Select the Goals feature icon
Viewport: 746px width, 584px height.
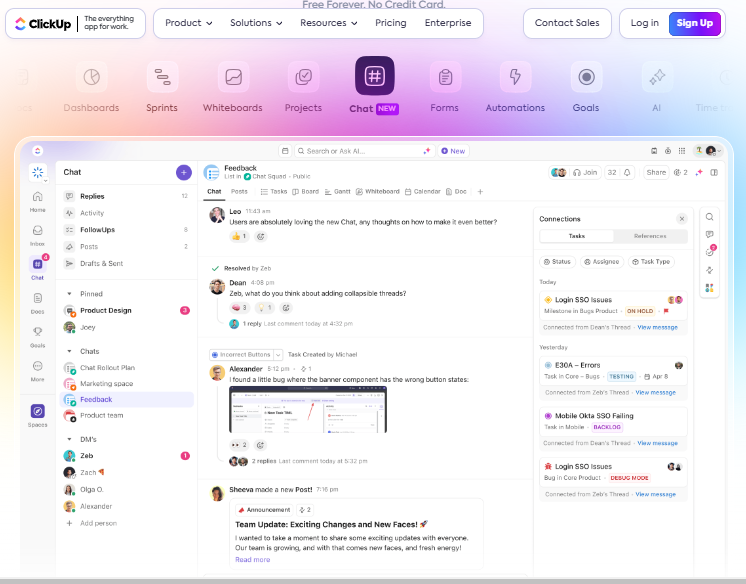[586, 77]
